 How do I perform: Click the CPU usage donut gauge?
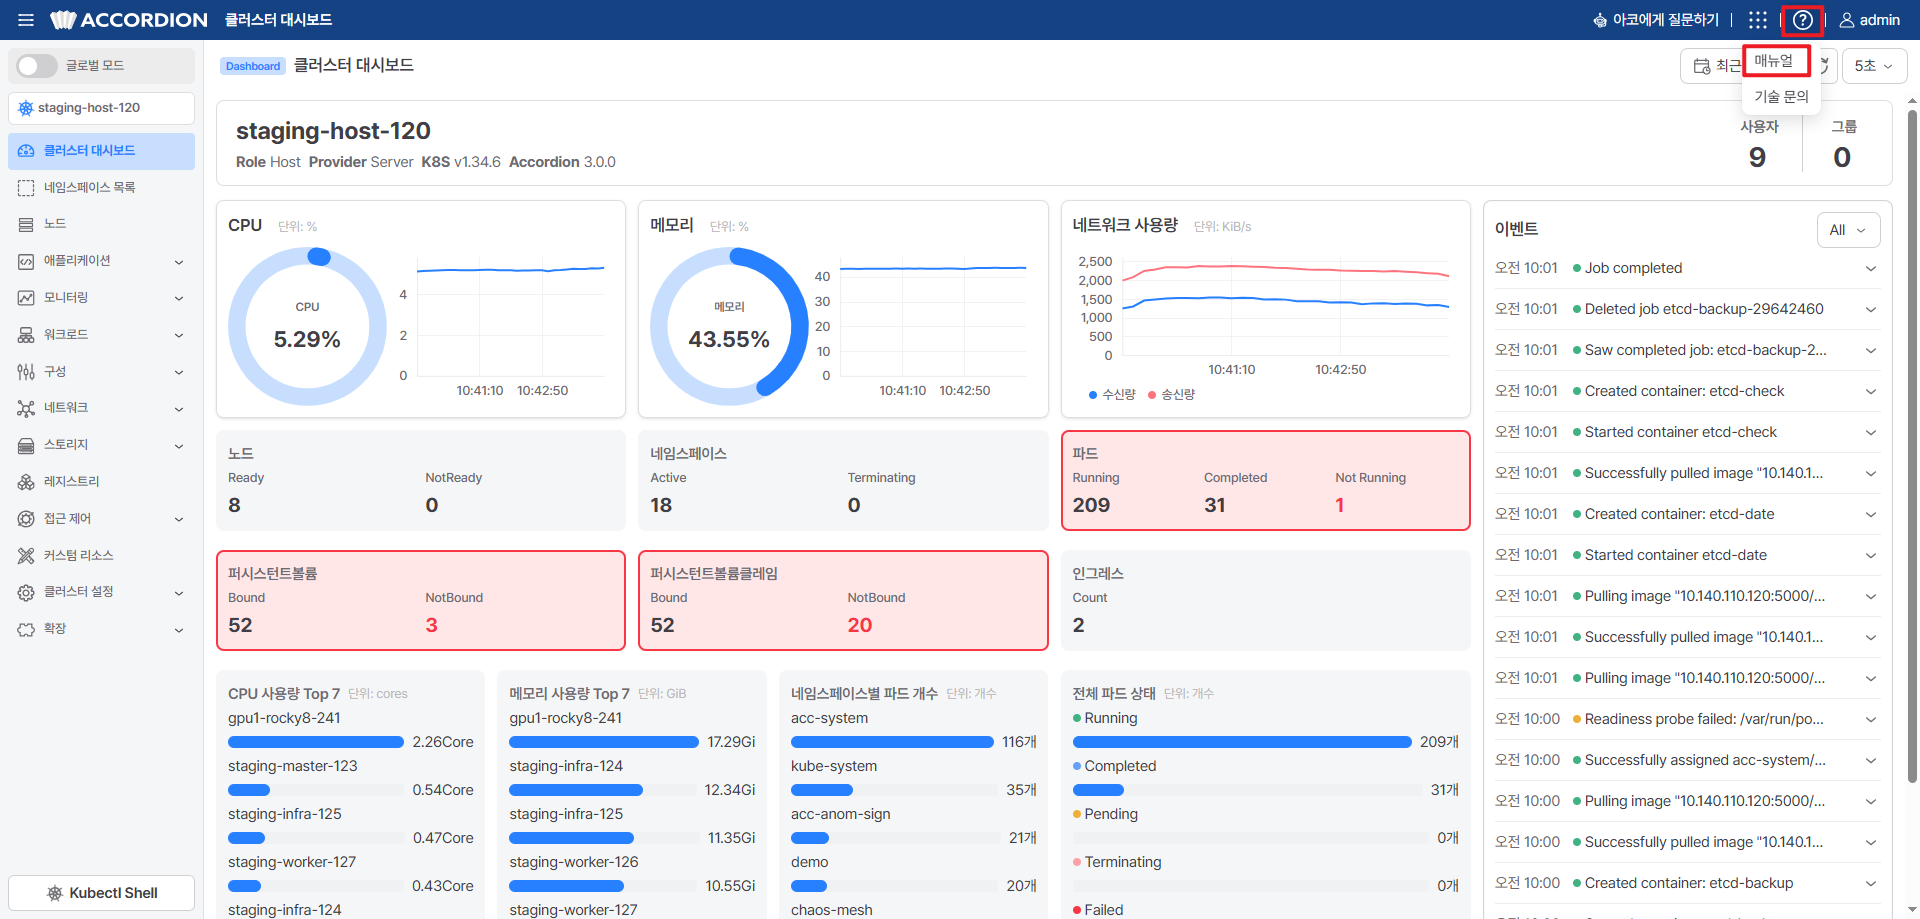click(x=307, y=326)
